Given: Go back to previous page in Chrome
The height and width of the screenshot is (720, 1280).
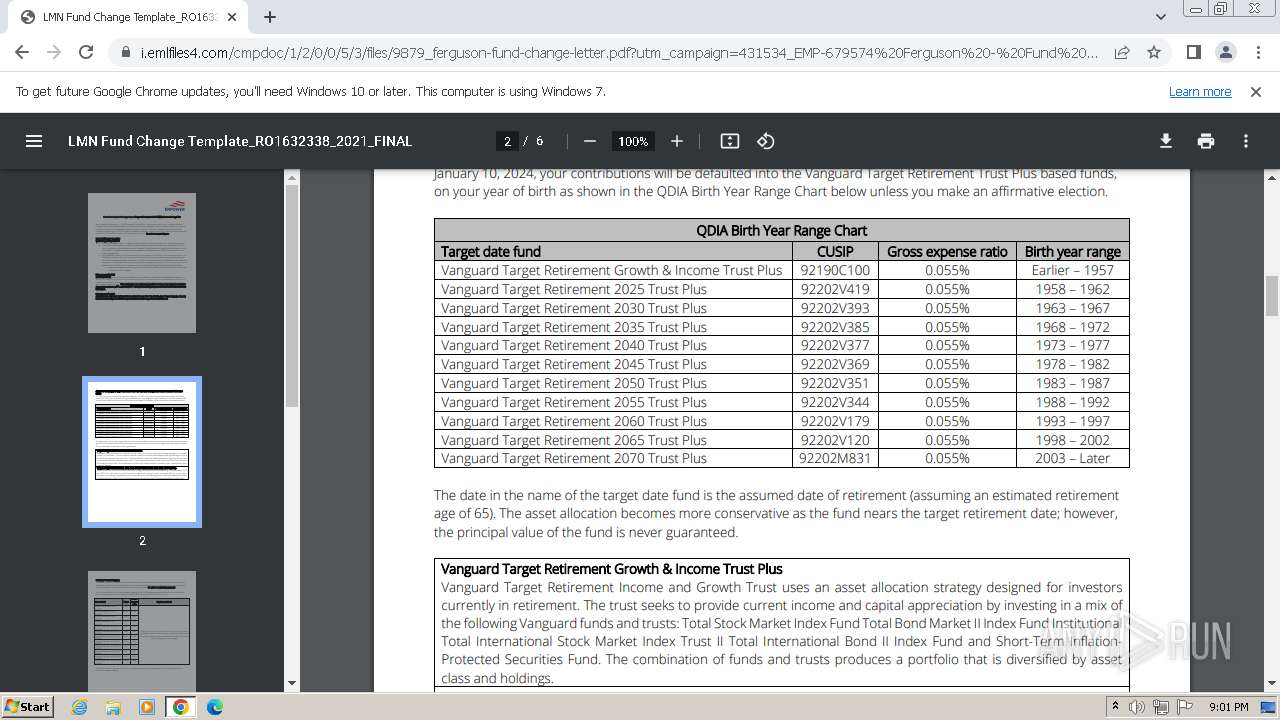Looking at the screenshot, I should point(22,52).
